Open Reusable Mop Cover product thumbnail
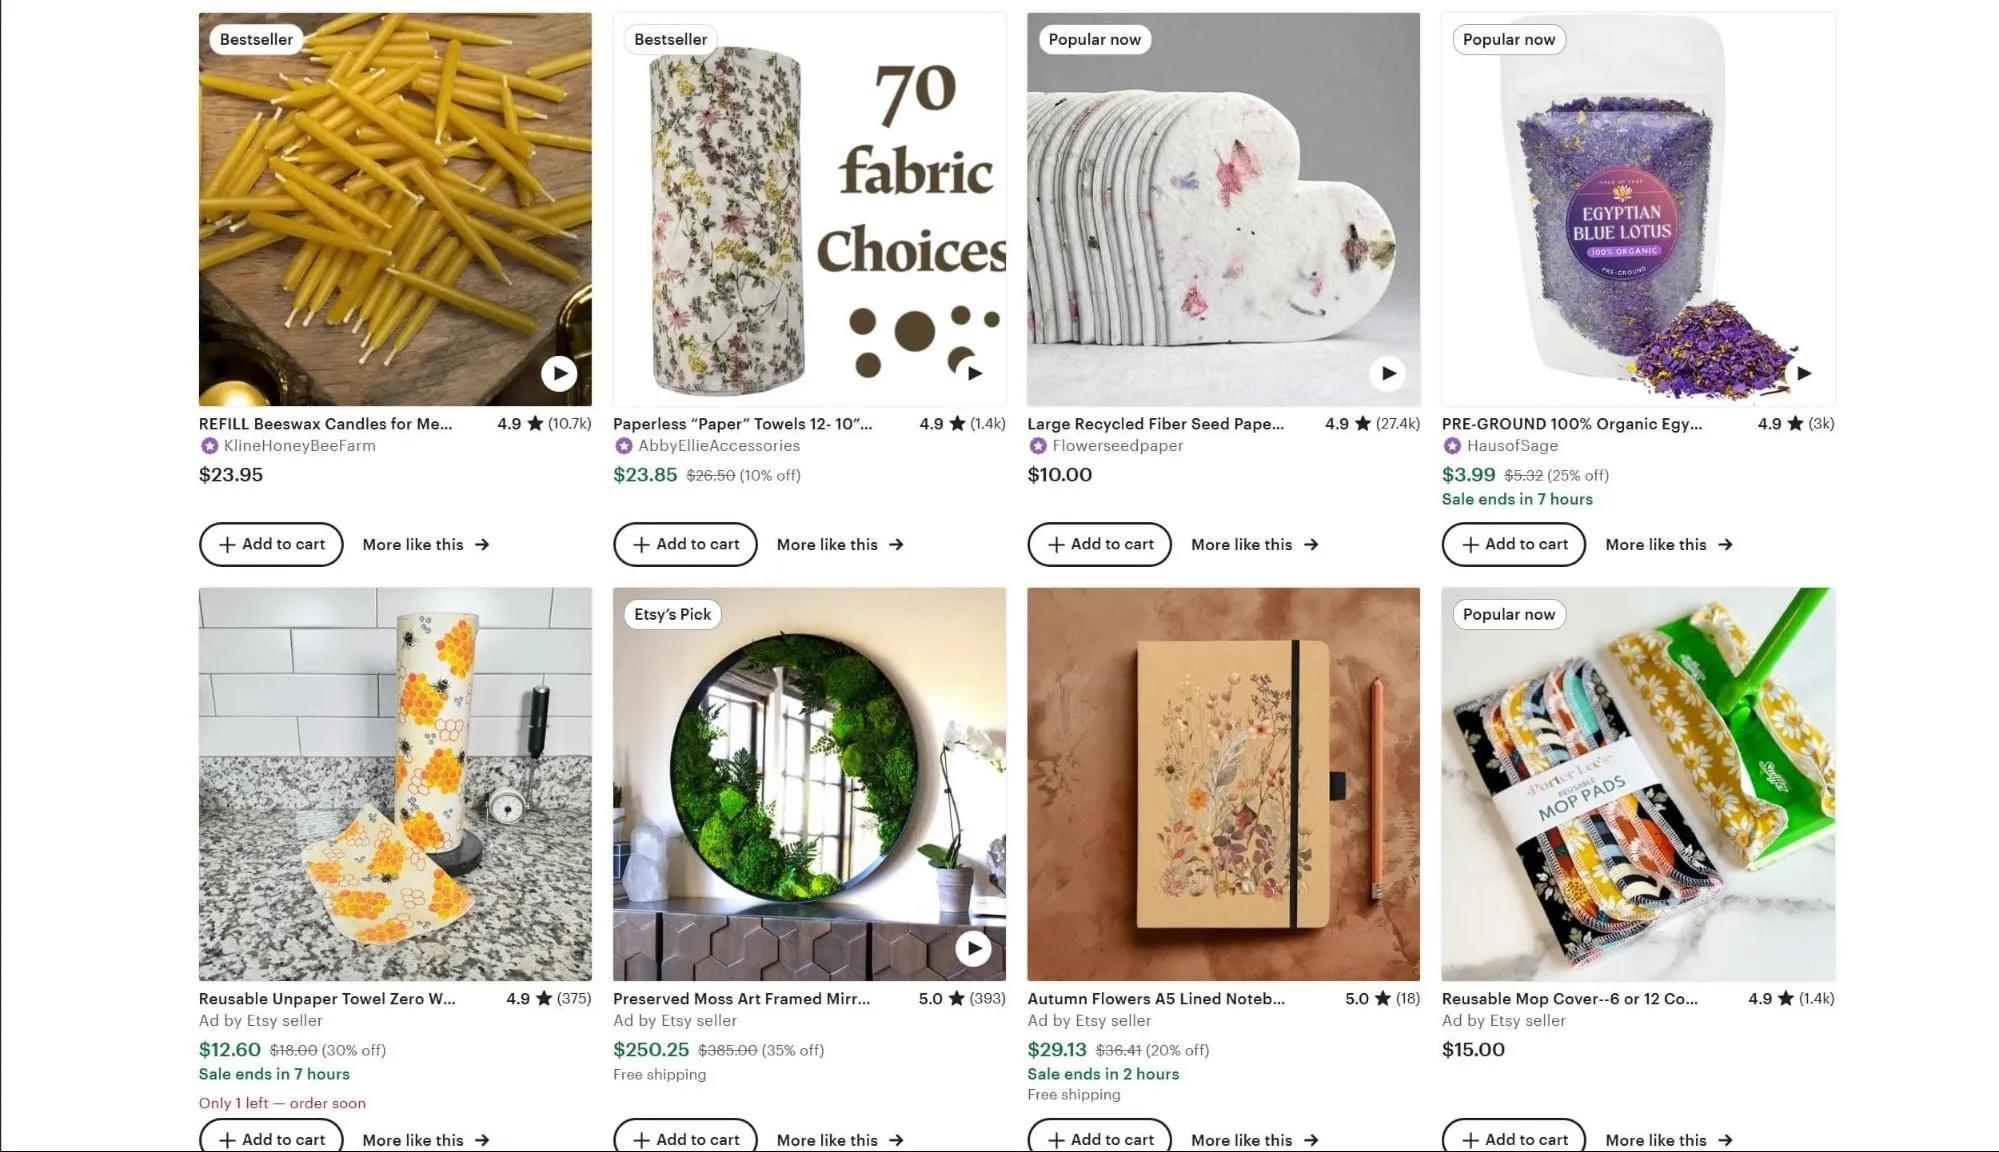Image resolution: width=1999 pixels, height=1152 pixels. (1637, 783)
